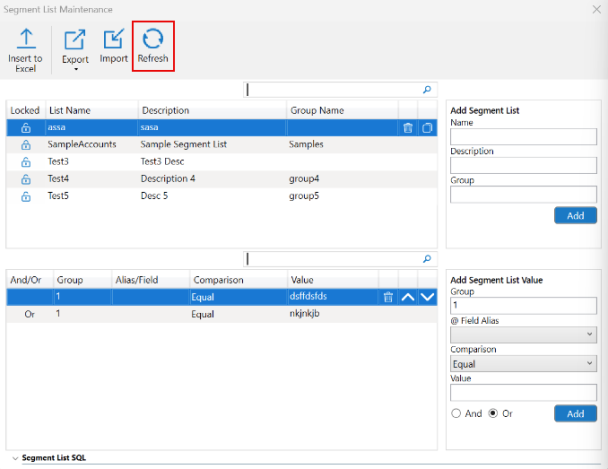Move the selected value row down

pyautogui.click(x=428, y=297)
